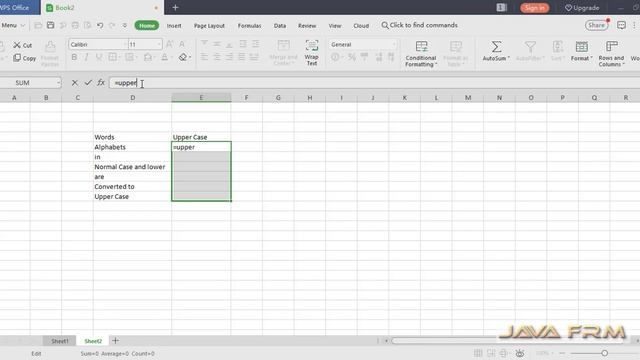640x360 pixels.
Task: Click the Share button
Action: coord(596,25)
